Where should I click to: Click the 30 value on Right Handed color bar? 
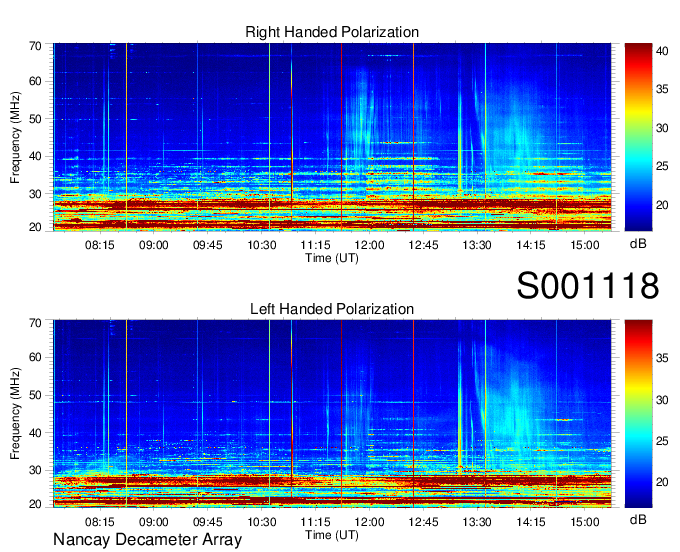662,128
